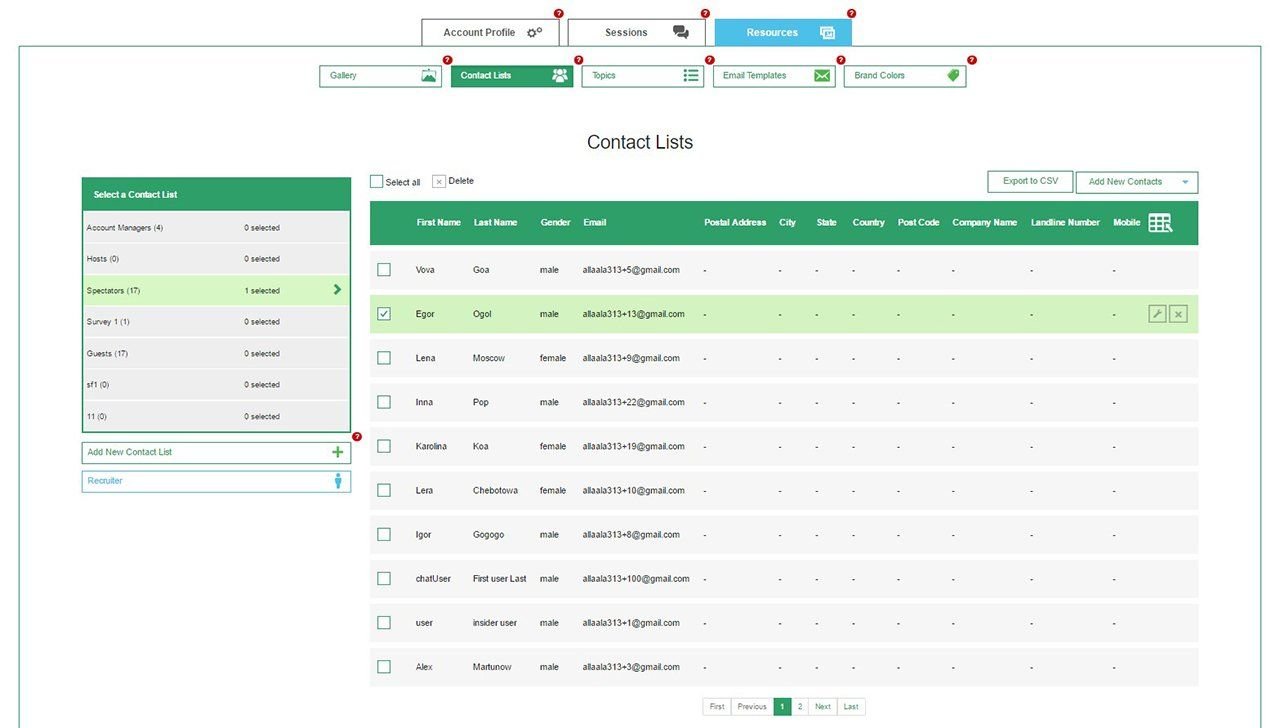Click the green arrow on Spectators list
The height and width of the screenshot is (728, 1276).
click(x=337, y=290)
